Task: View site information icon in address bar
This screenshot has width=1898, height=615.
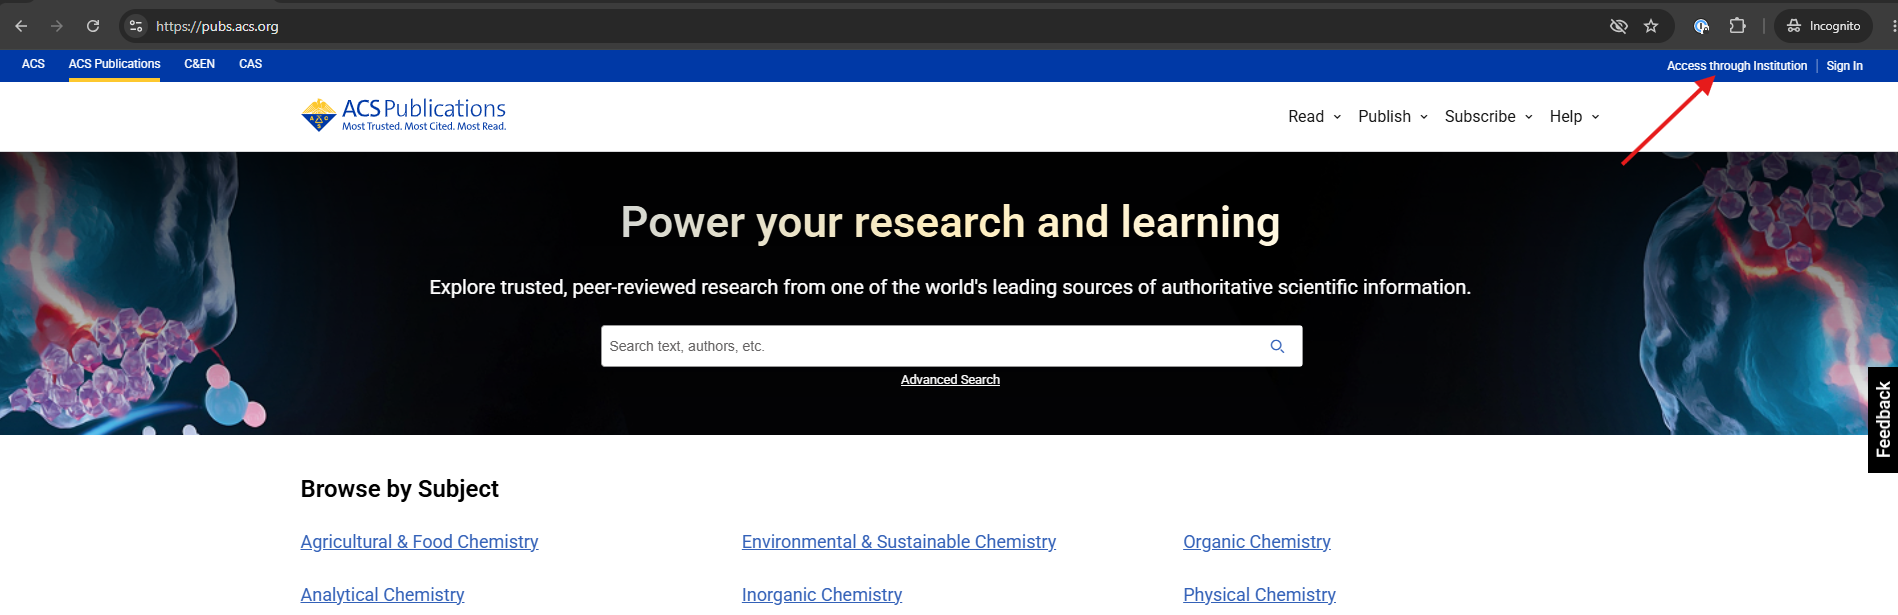Action: (137, 26)
